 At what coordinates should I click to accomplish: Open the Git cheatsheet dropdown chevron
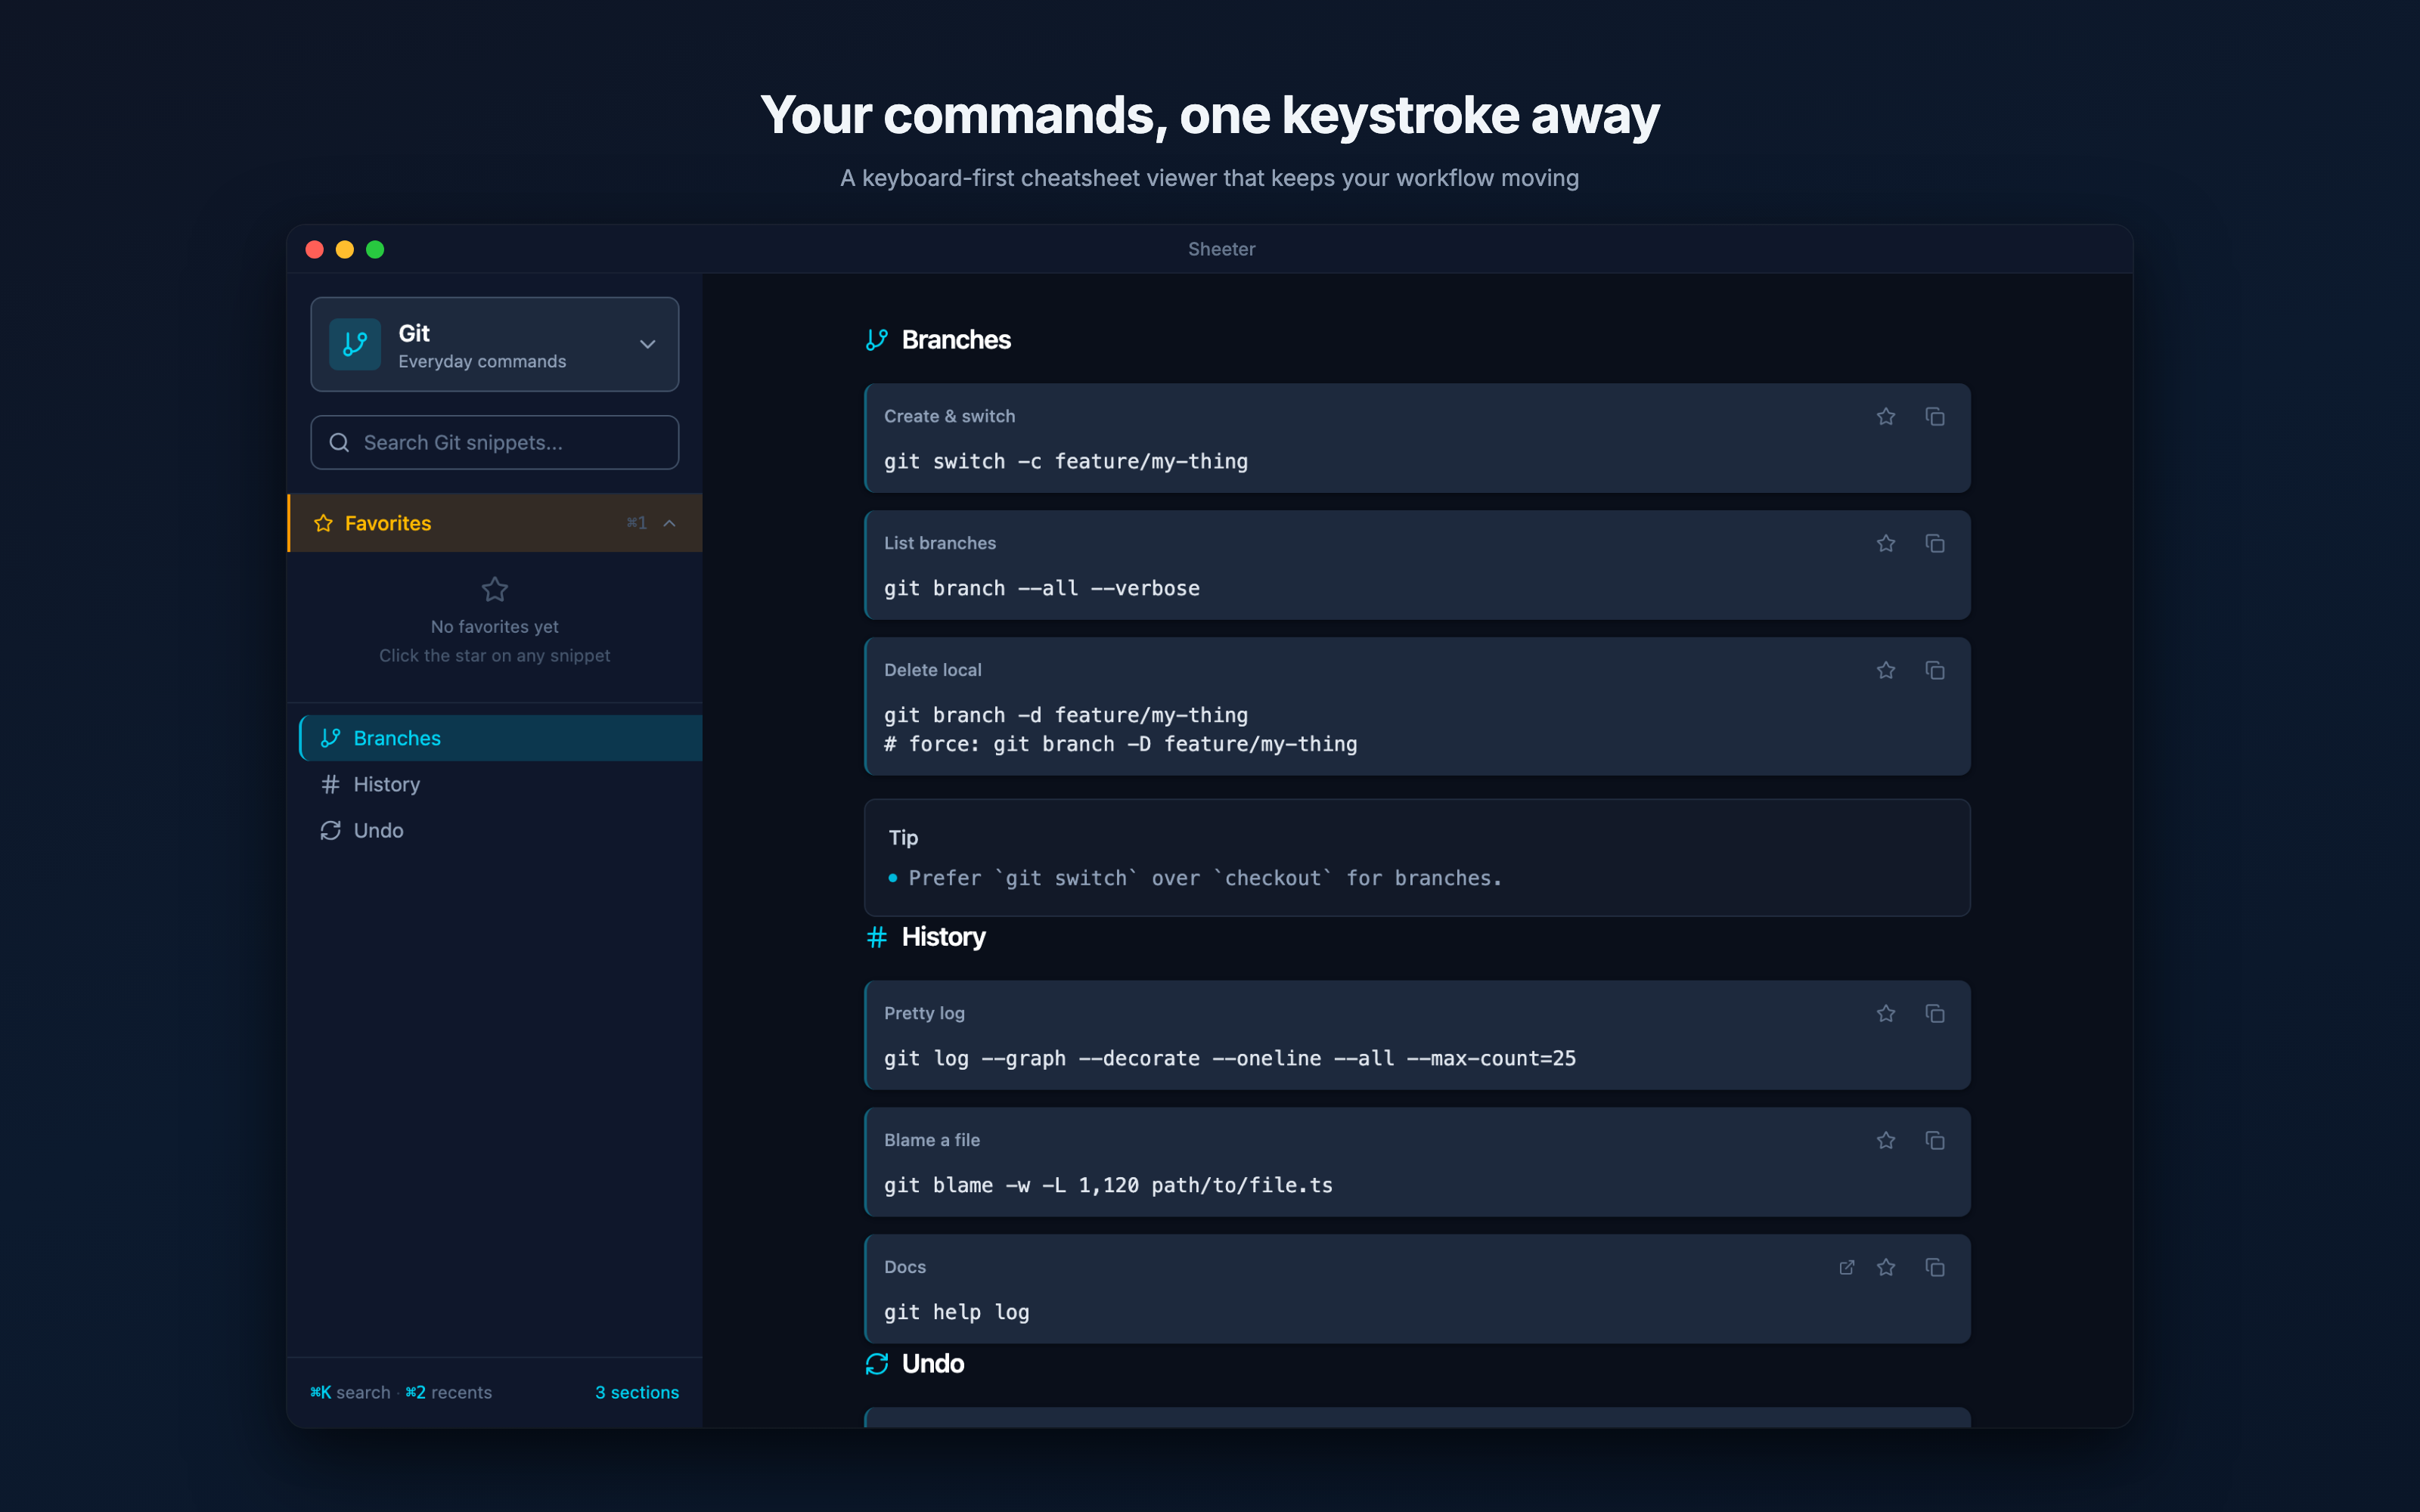coord(647,344)
